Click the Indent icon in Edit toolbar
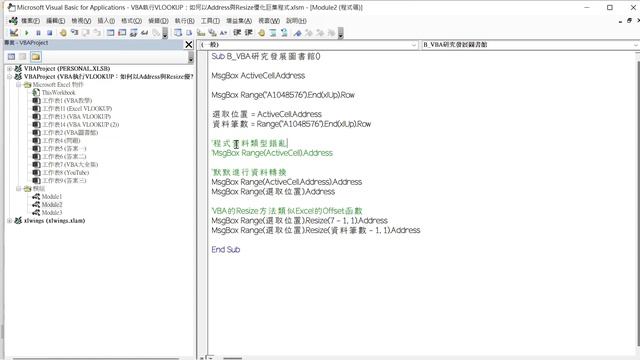Screen dimensions: 640x360 pyautogui.click(x=237, y=33)
